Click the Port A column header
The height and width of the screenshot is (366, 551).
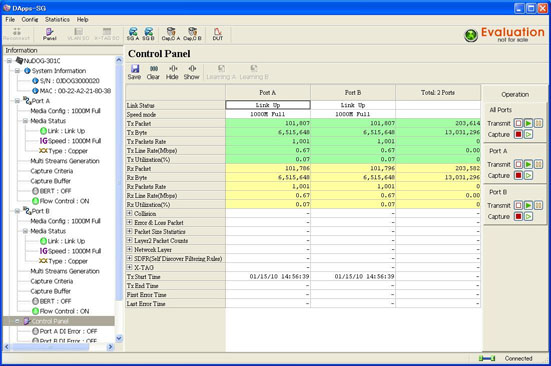click(x=268, y=92)
